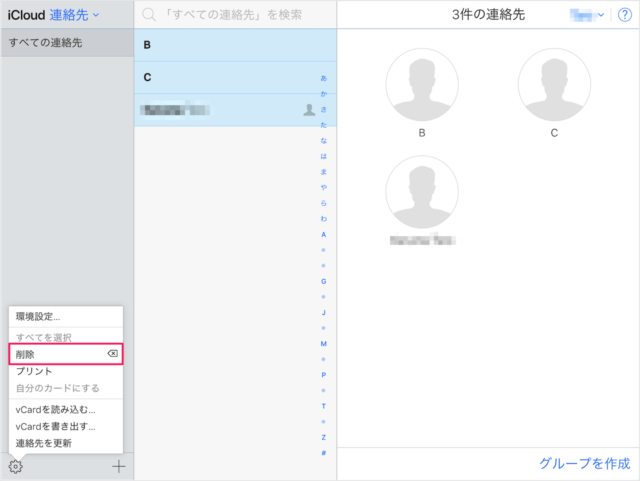Click the グループを作成 link

[584, 464]
